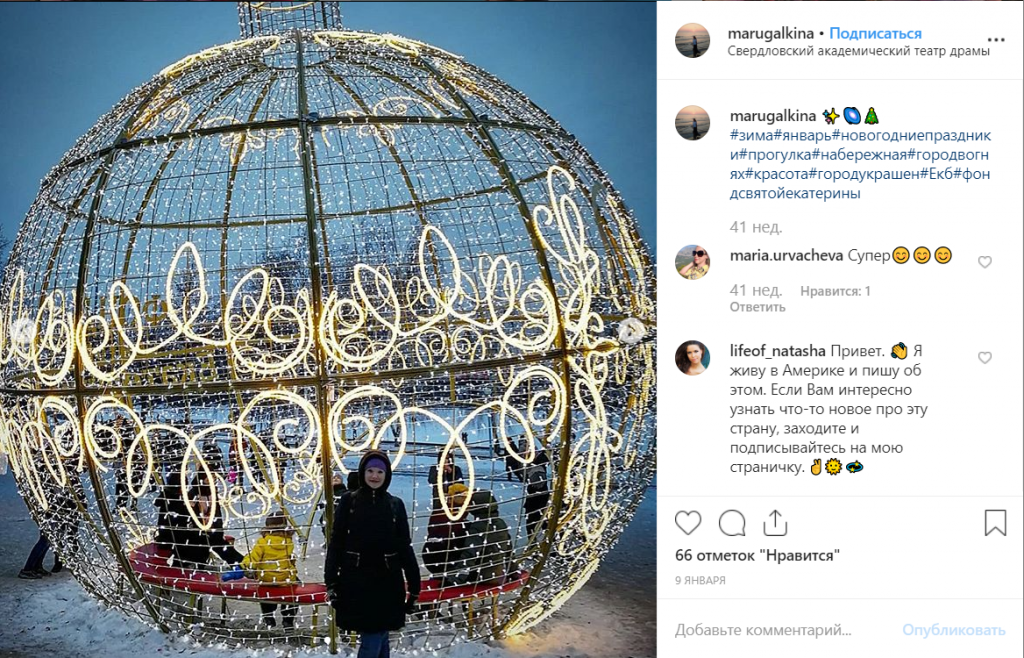Click Ответить under maria.urvacheva comment
1024x658 pixels.
coord(758,307)
